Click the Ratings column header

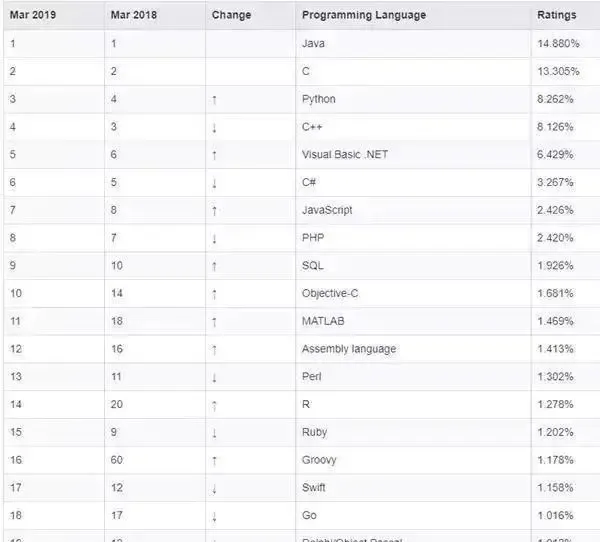tap(556, 16)
